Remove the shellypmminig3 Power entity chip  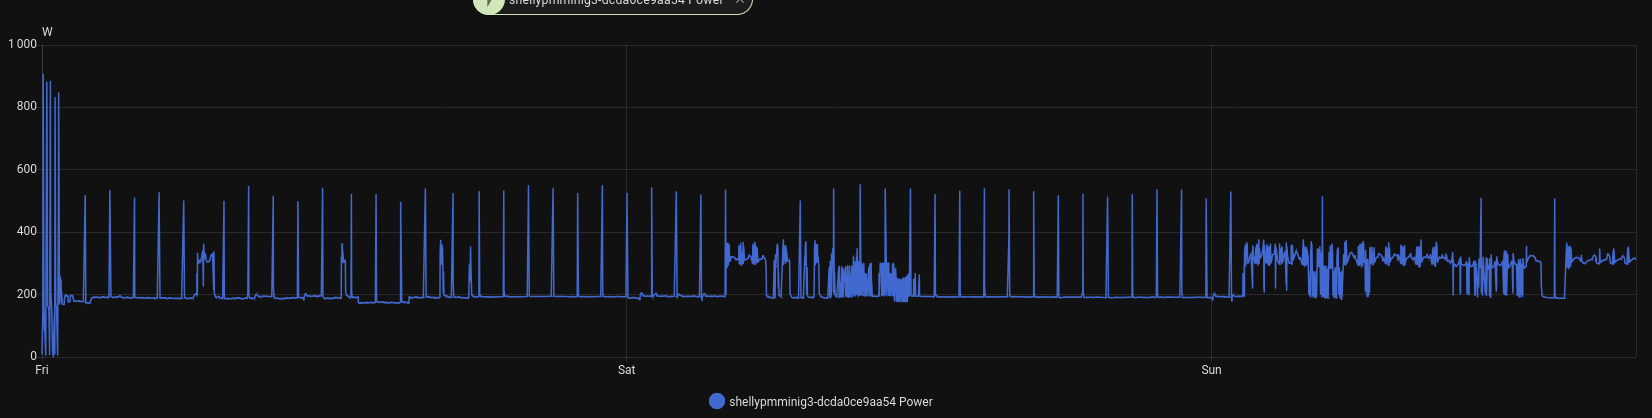click(x=740, y=3)
